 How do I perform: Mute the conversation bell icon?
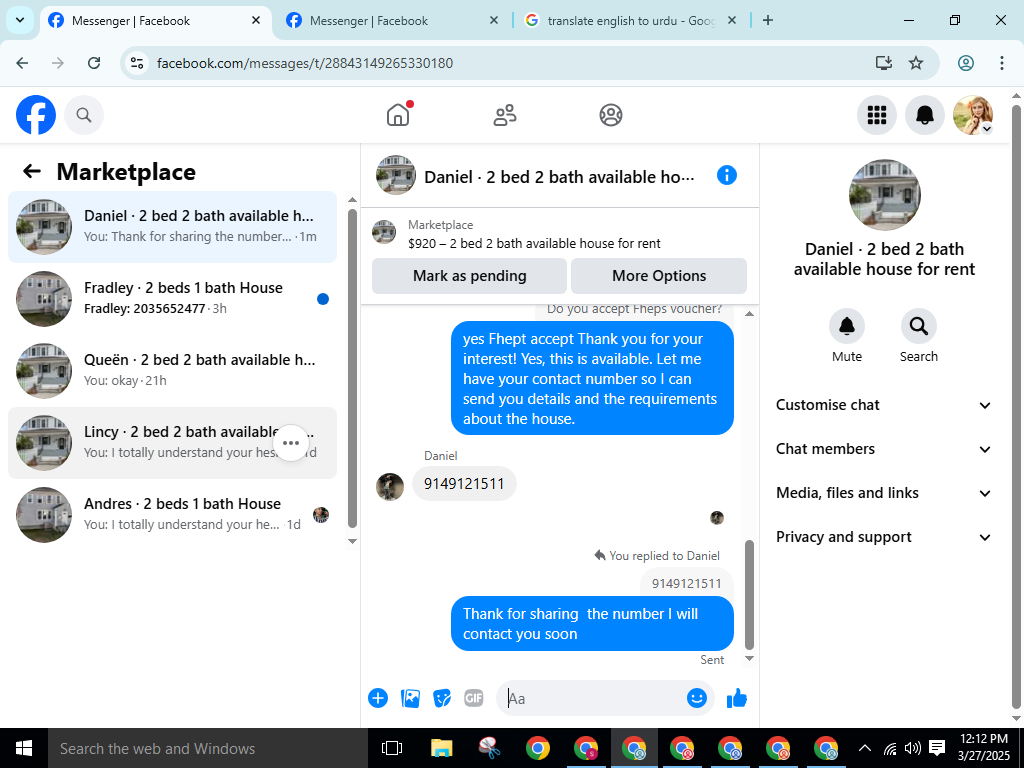(846, 326)
